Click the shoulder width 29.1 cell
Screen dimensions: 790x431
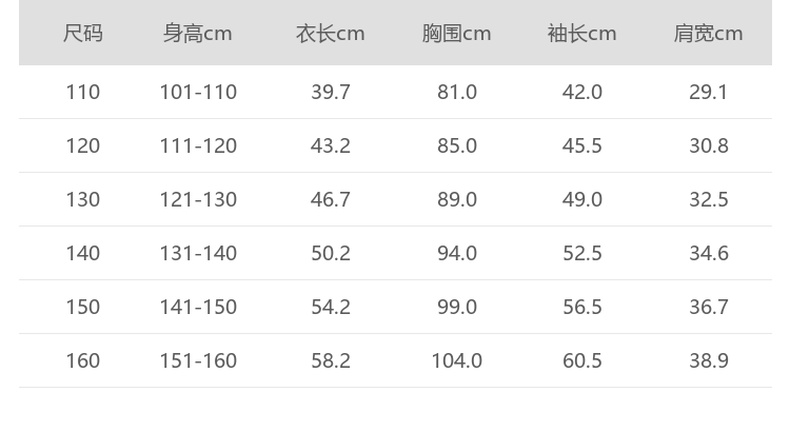click(x=708, y=92)
